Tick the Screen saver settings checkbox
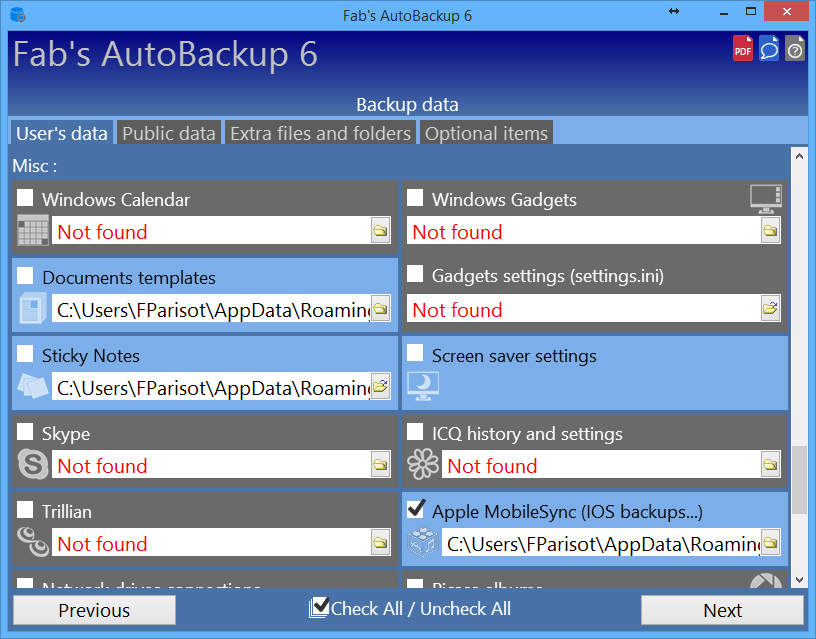 click(x=415, y=353)
